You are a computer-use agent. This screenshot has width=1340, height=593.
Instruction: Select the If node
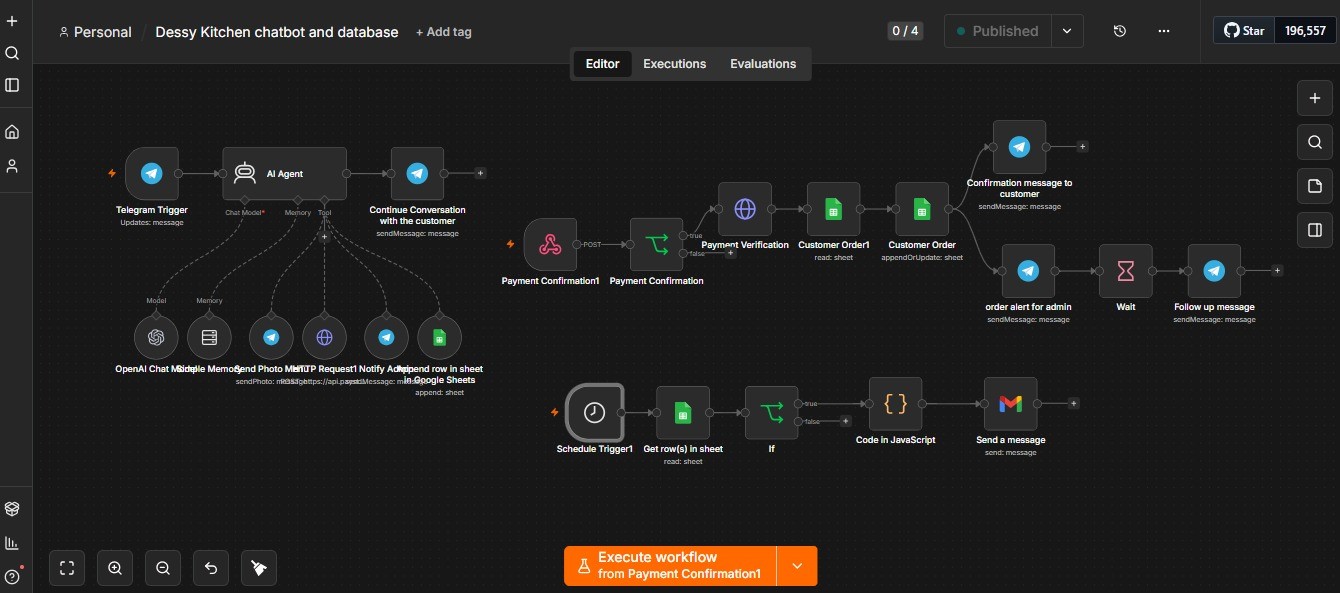772,413
